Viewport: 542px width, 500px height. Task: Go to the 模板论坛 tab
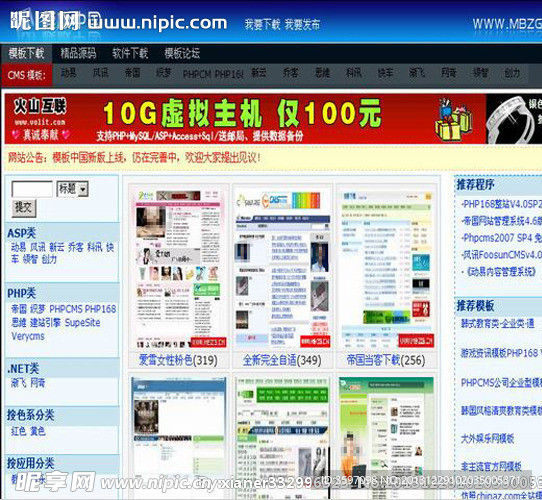(182, 54)
